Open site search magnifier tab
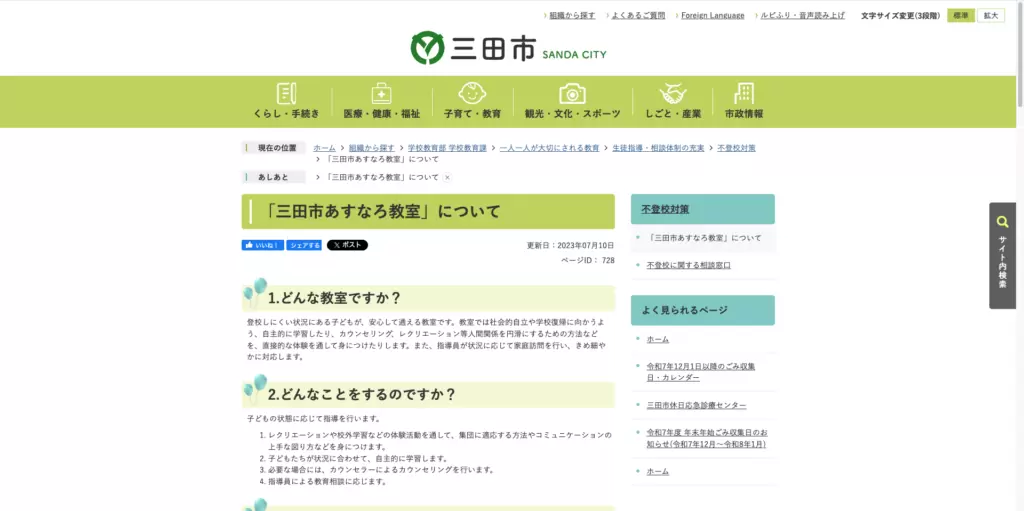 click(x=1002, y=256)
